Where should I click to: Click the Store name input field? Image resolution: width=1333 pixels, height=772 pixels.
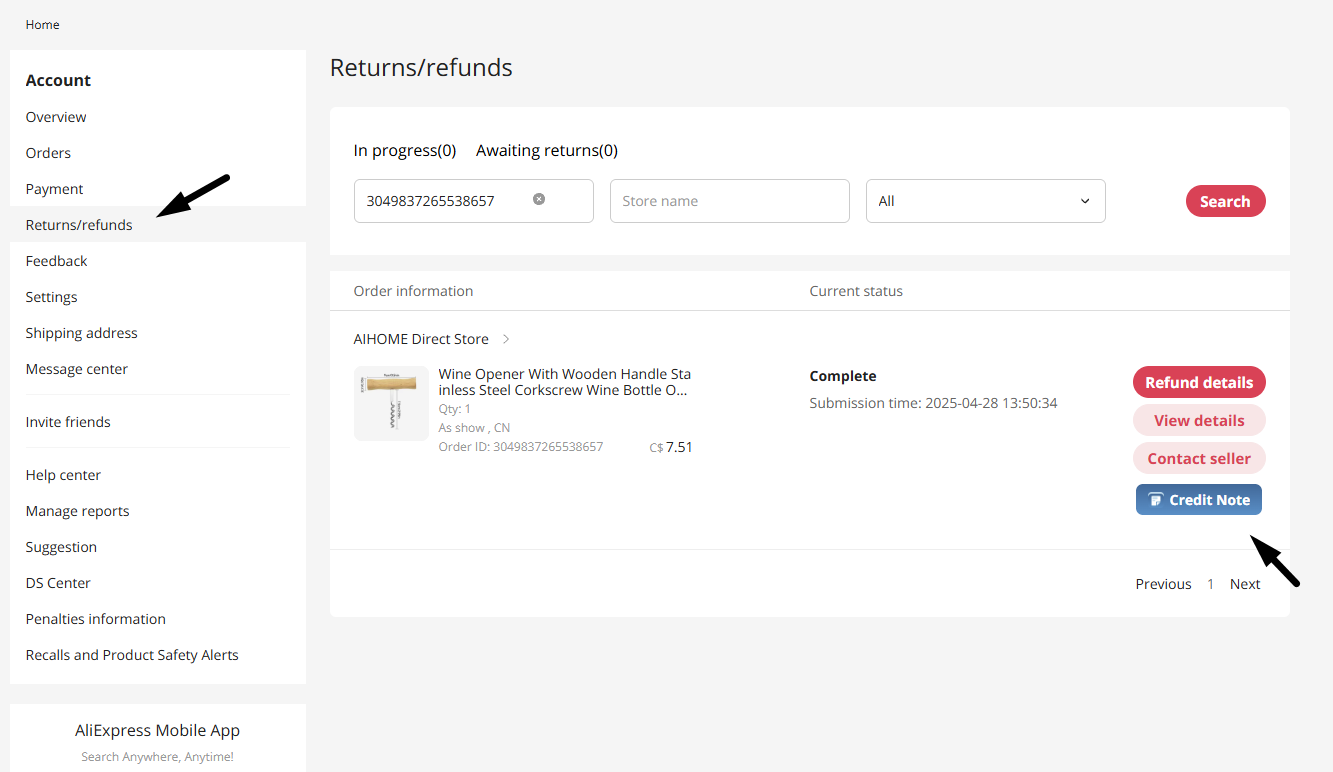729,200
